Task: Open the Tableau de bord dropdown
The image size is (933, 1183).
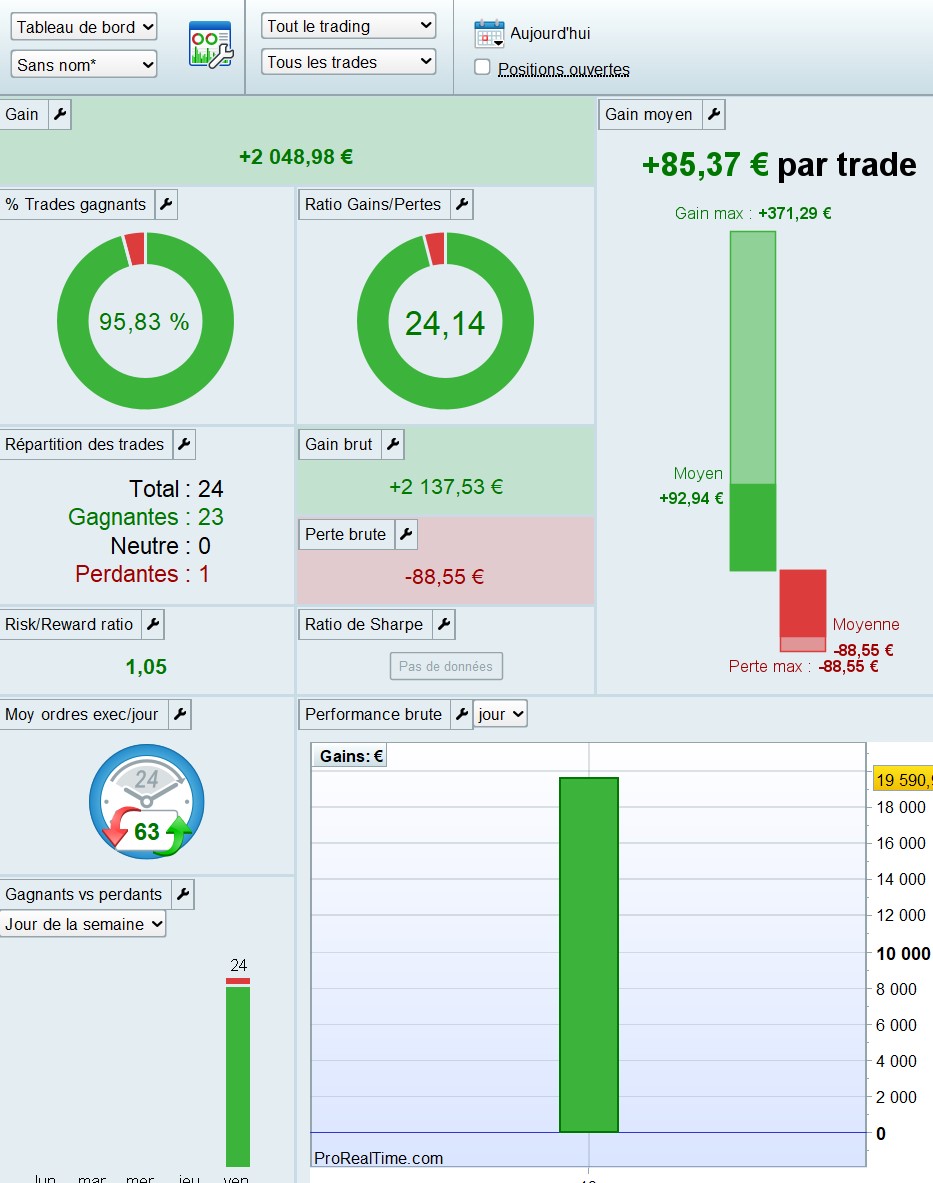Action: coord(84,27)
